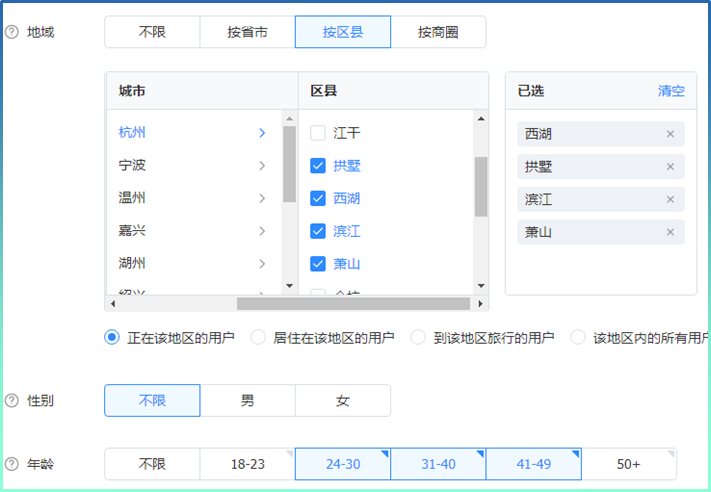Uncheck the 拱墅 district checkbox
The width and height of the screenshot is (711, 492).
coord(317,166)
